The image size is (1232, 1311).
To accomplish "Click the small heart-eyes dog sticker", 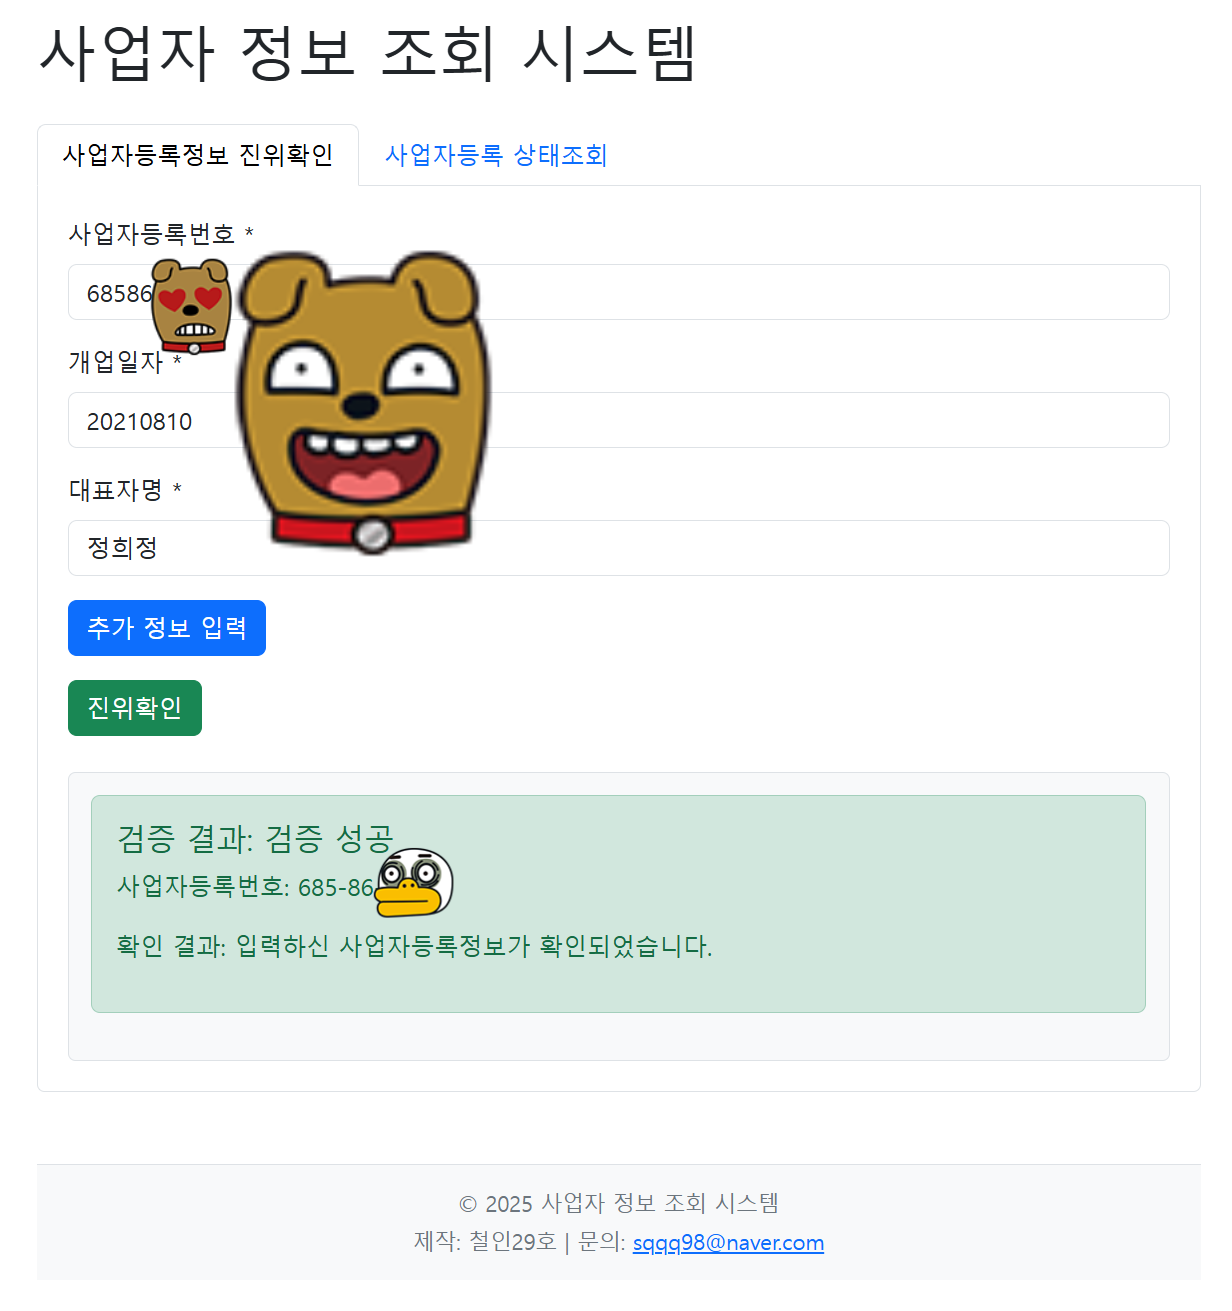I will coord(191,307).
